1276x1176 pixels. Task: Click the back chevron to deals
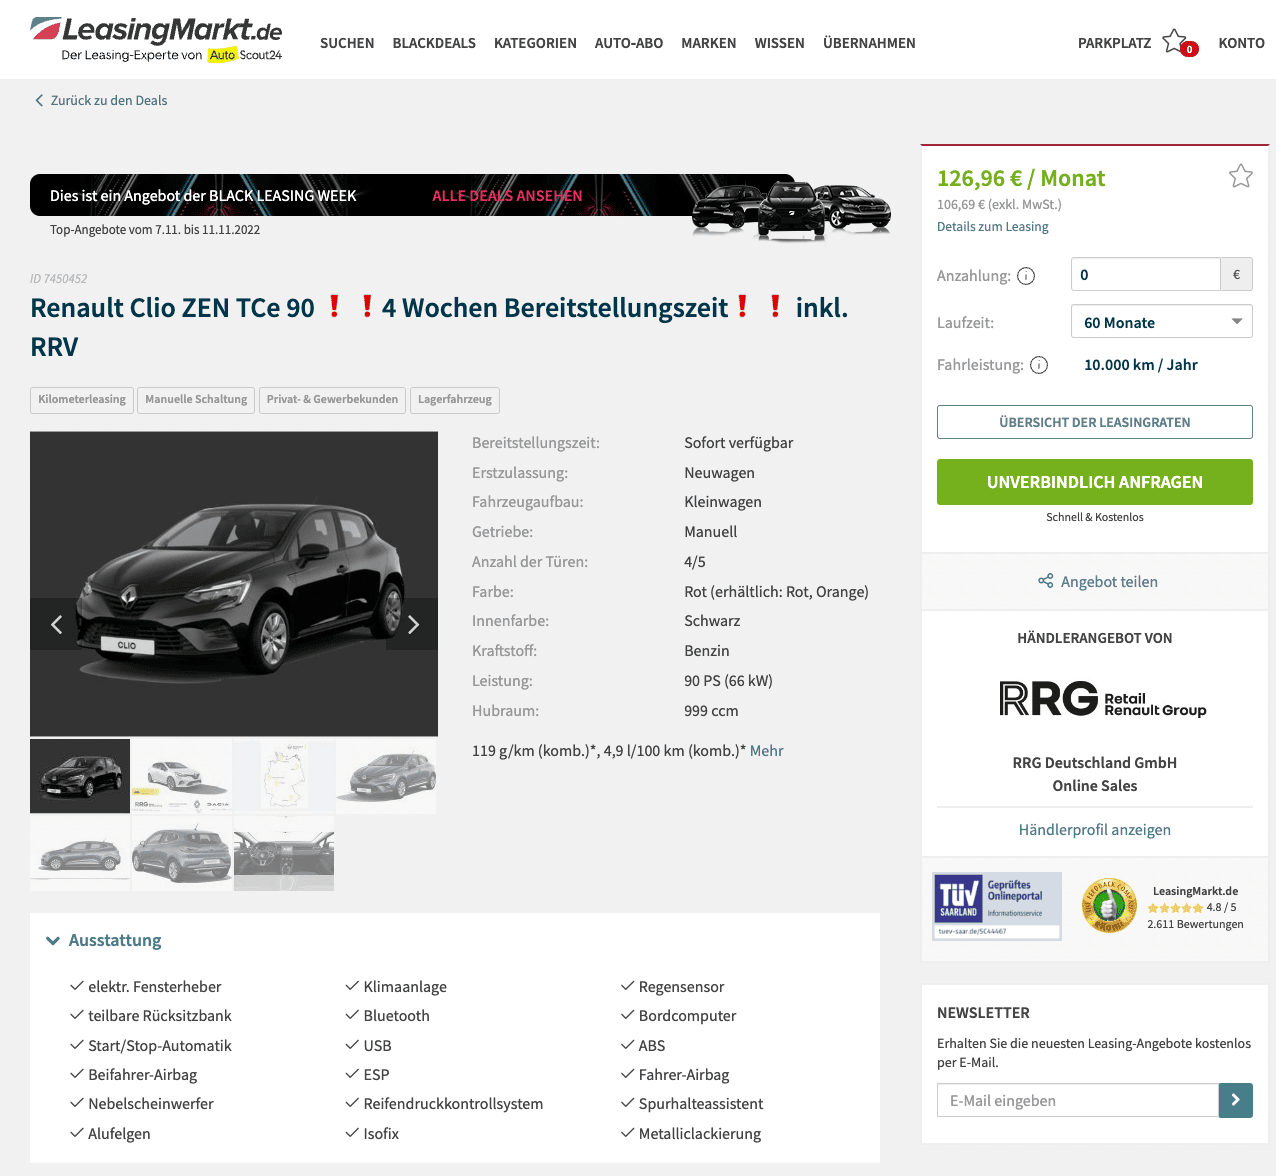[39, 100]
